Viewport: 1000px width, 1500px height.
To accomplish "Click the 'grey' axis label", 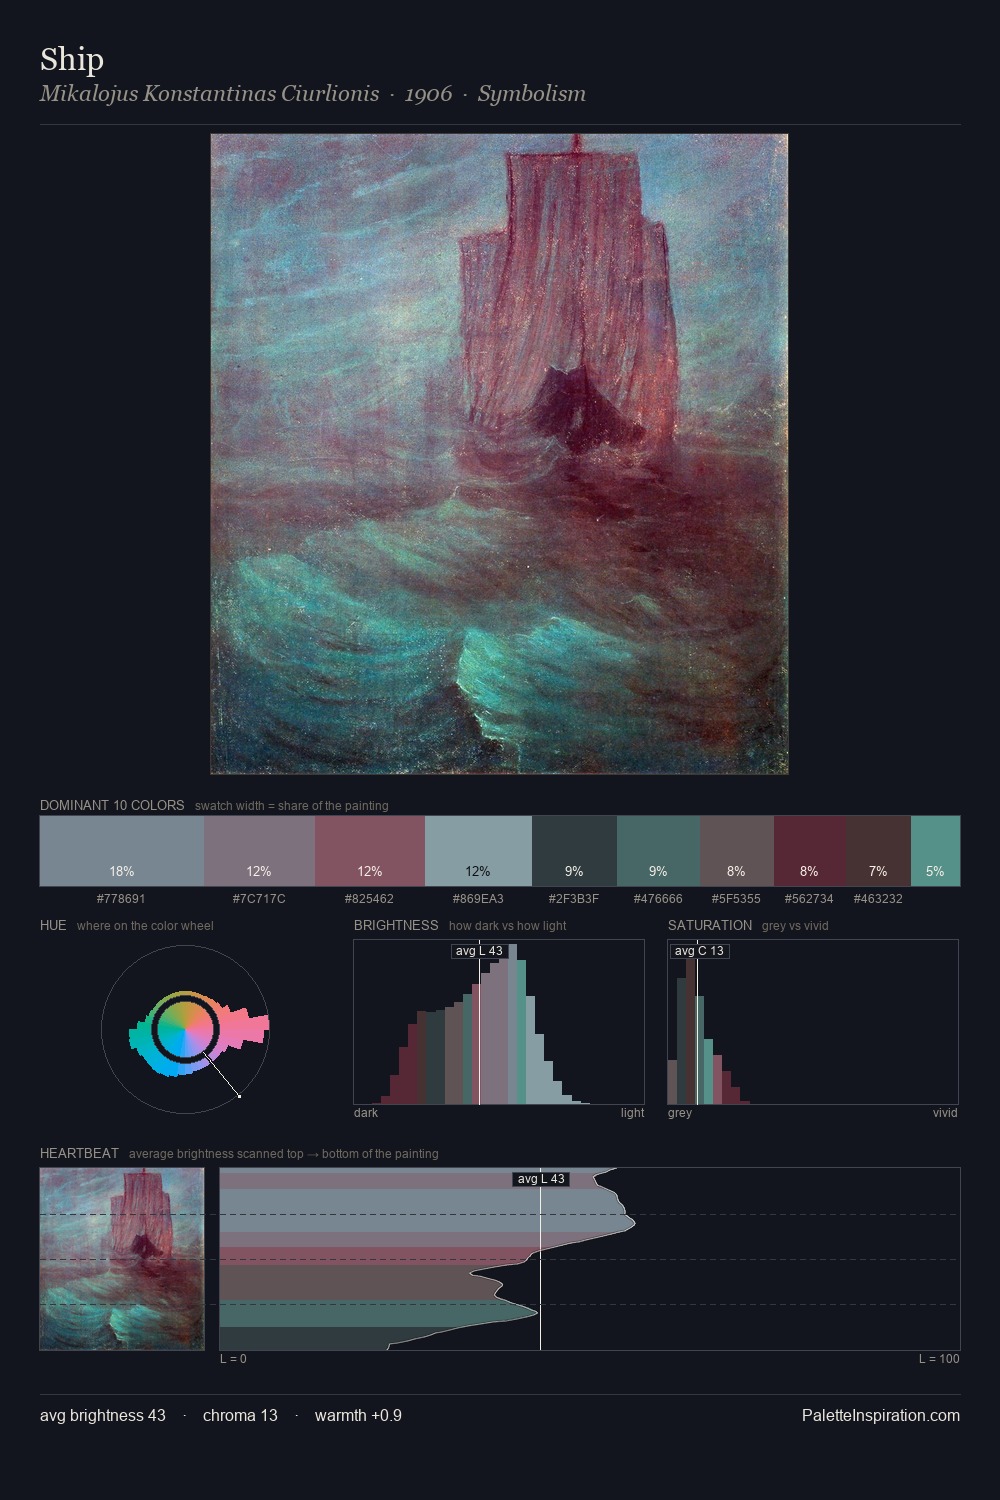I will point(680,1113).
